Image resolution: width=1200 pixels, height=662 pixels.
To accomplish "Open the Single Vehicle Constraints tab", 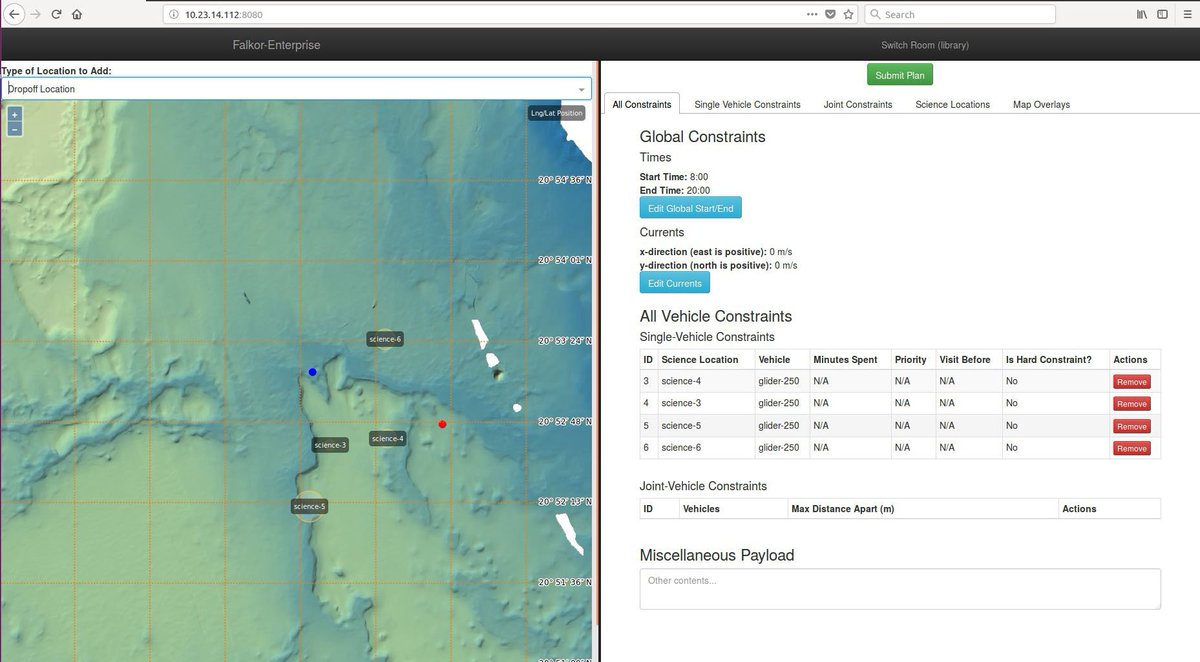I will tap(747, 104).
